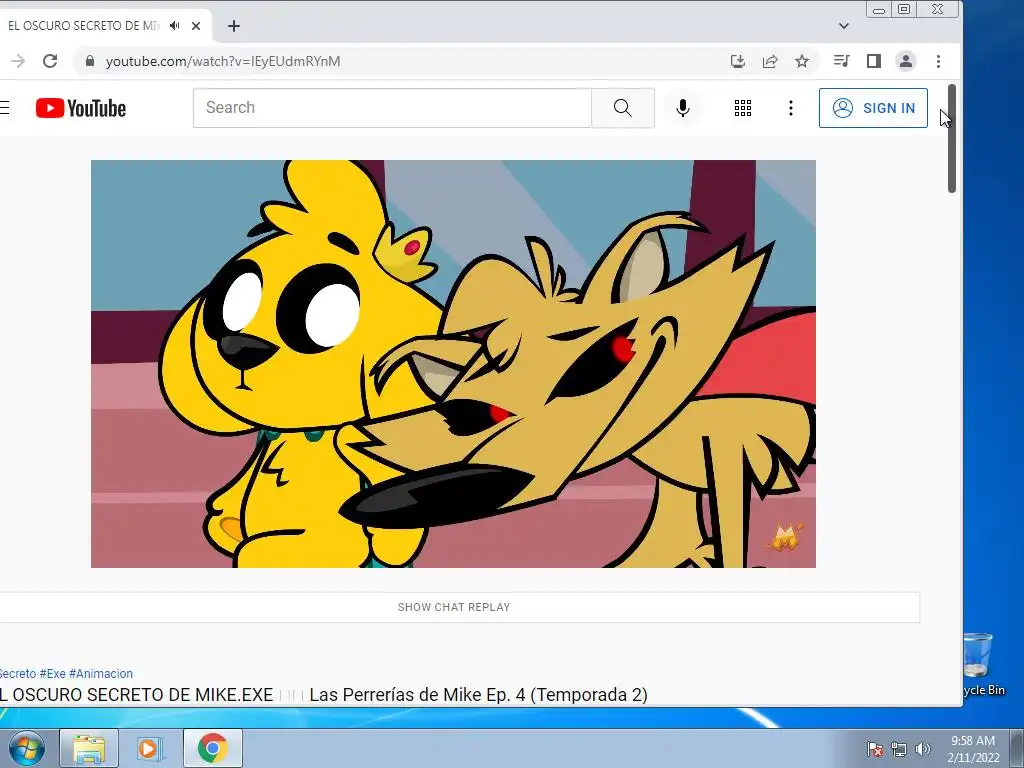Screen dimensions: 1024x768
Task: Go forward with the browser arrow
Action: (x=18, y=61)
